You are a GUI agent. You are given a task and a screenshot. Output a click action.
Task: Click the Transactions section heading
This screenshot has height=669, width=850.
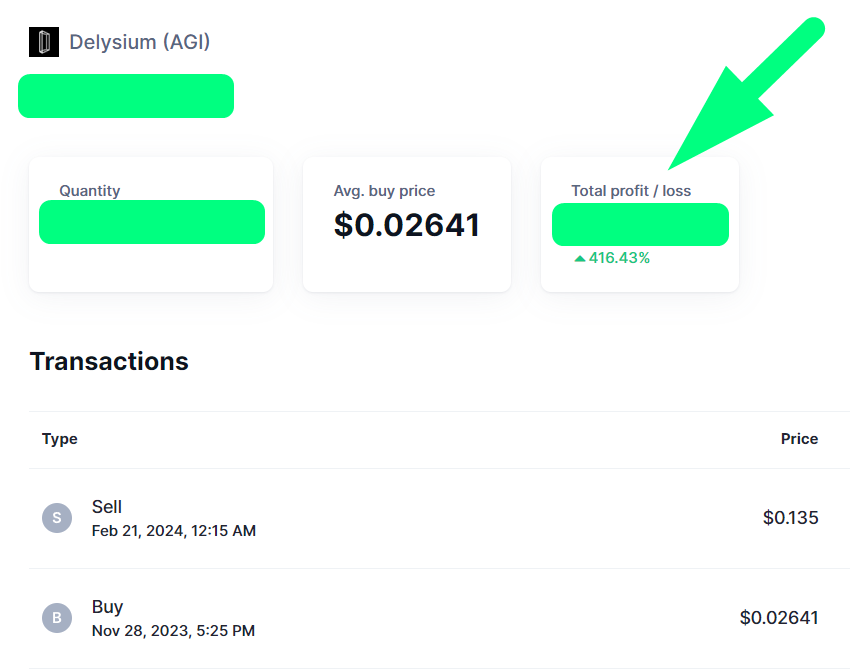tap(108, 361)
